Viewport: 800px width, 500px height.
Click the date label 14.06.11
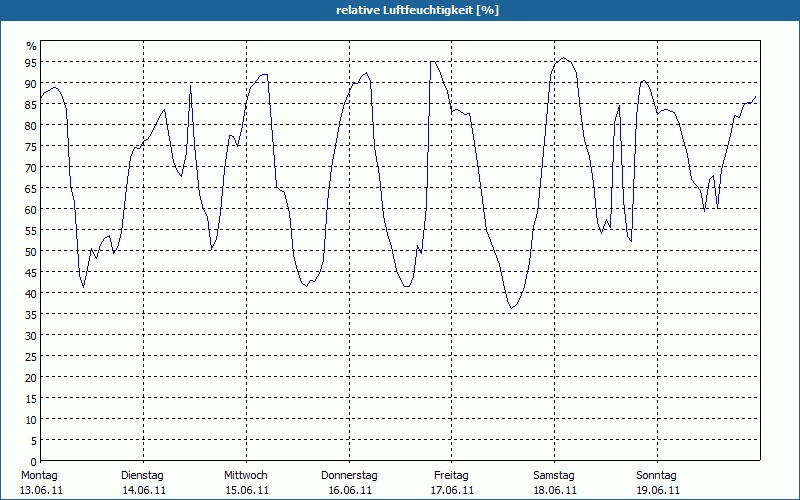[143, 490]
